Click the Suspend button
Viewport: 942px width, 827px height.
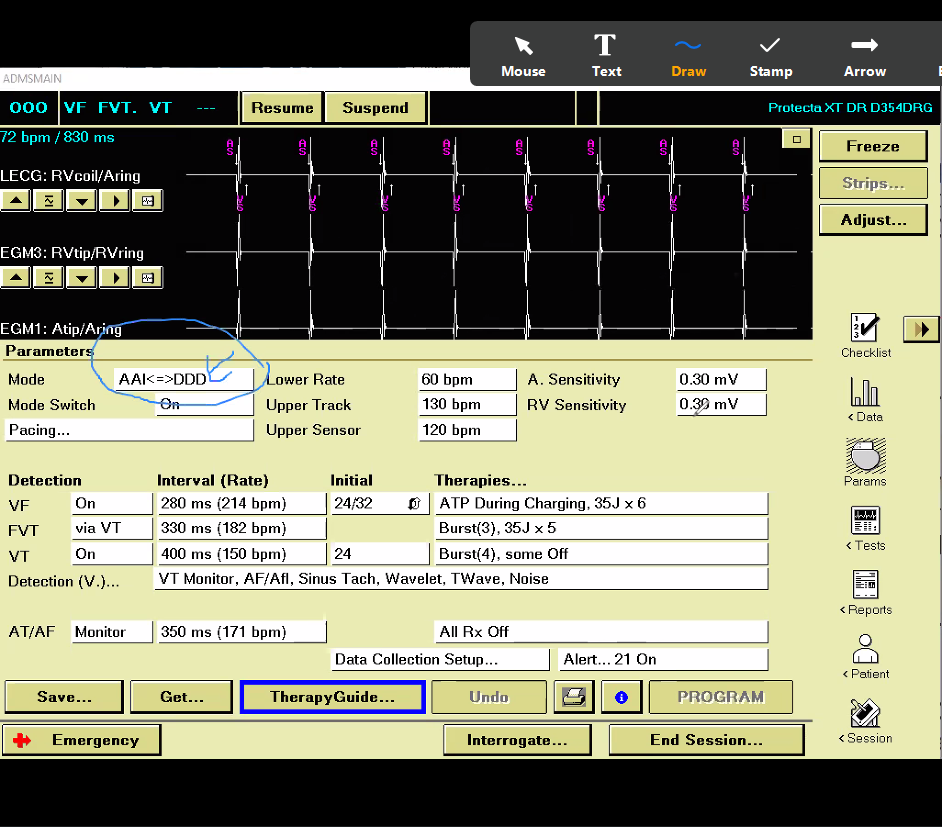coord(375,108)
